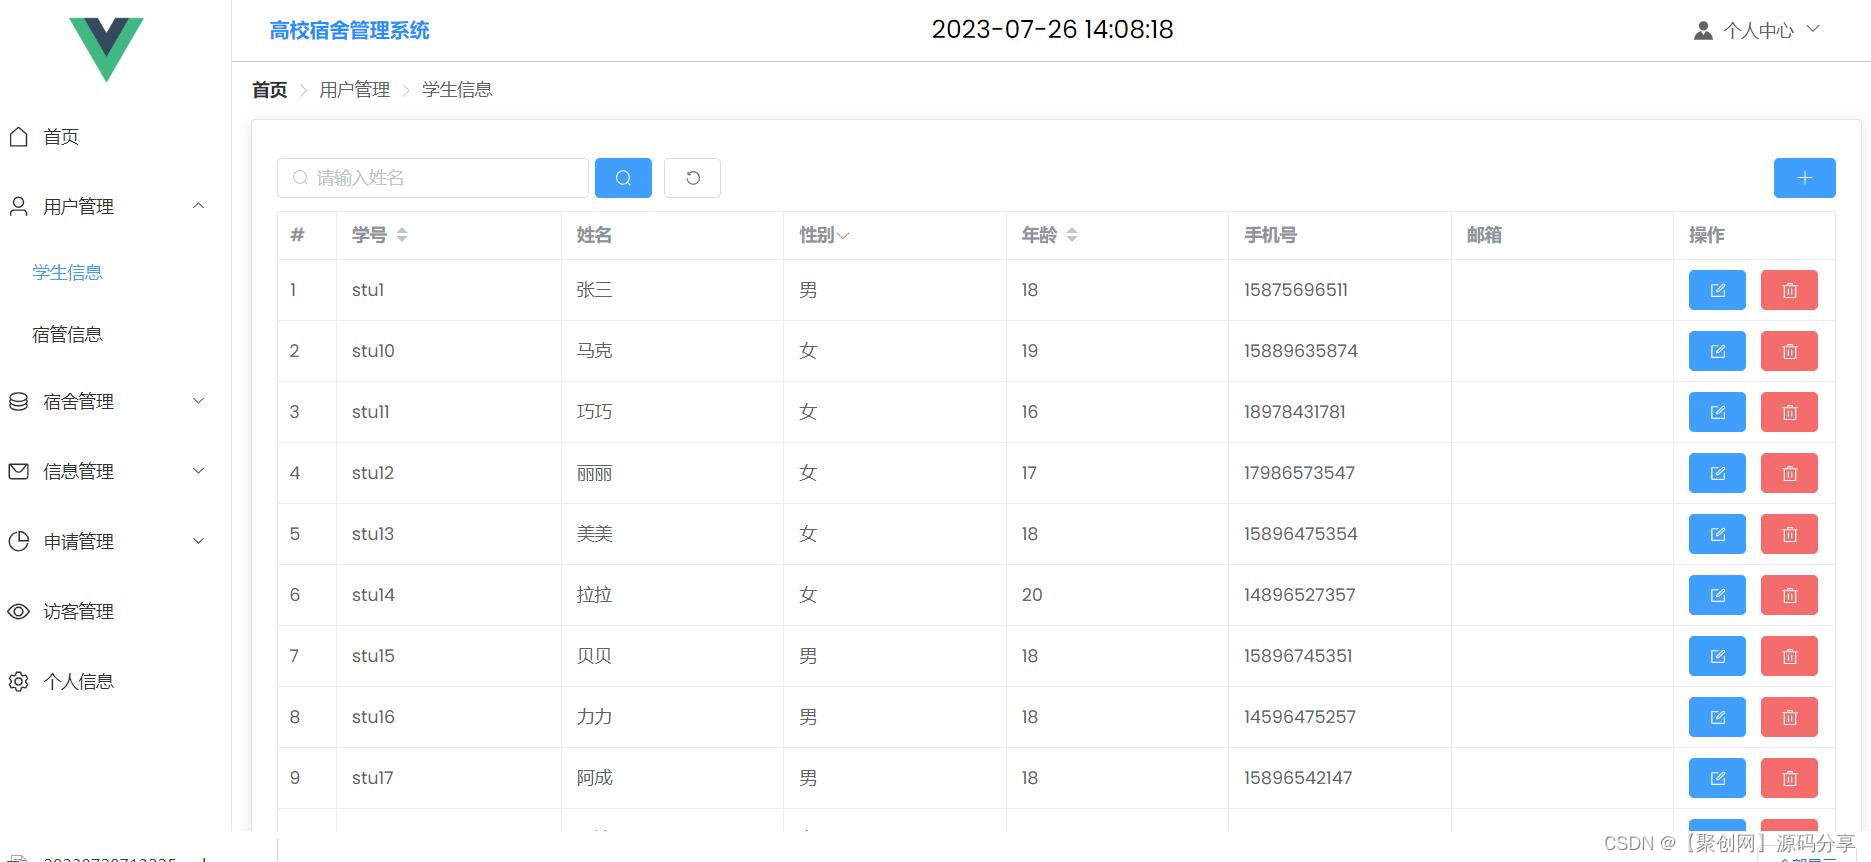Click the 学生信息 breadcrumb
The width and height of the screenshot is (1871, 862).
pyautogui.click(x=457, y=90)
